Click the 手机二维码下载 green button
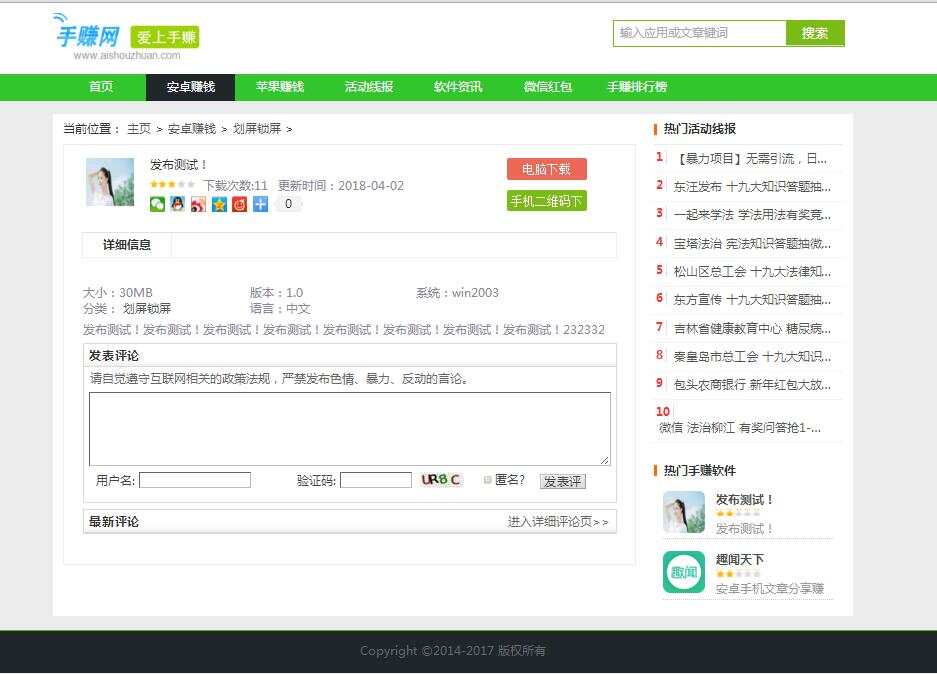 pos(546,200)
